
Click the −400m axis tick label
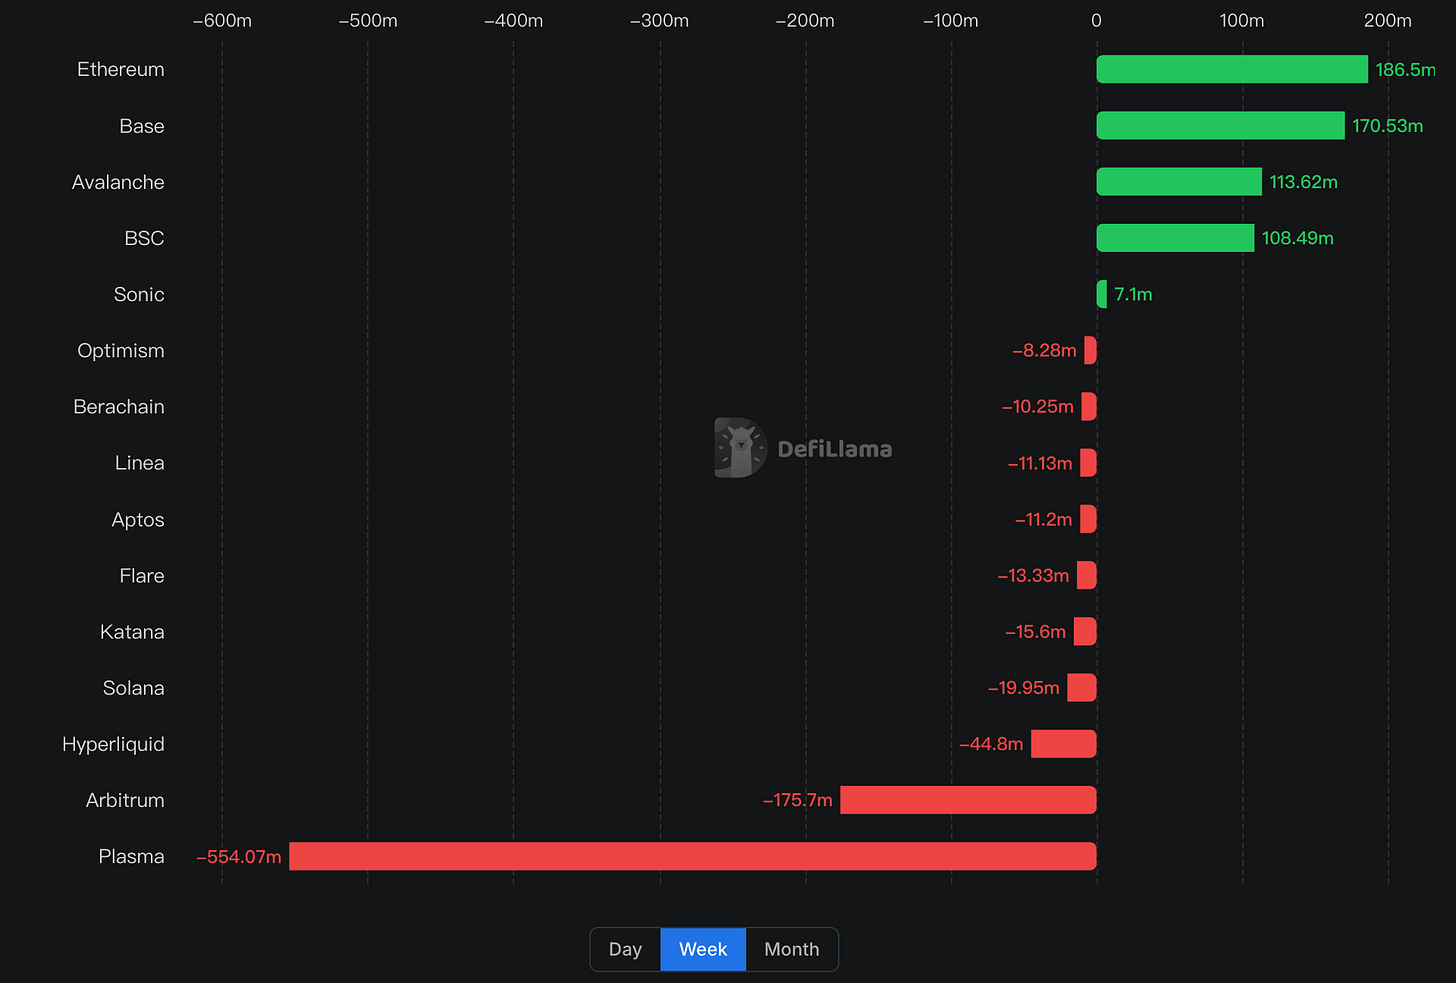point(514,20)
